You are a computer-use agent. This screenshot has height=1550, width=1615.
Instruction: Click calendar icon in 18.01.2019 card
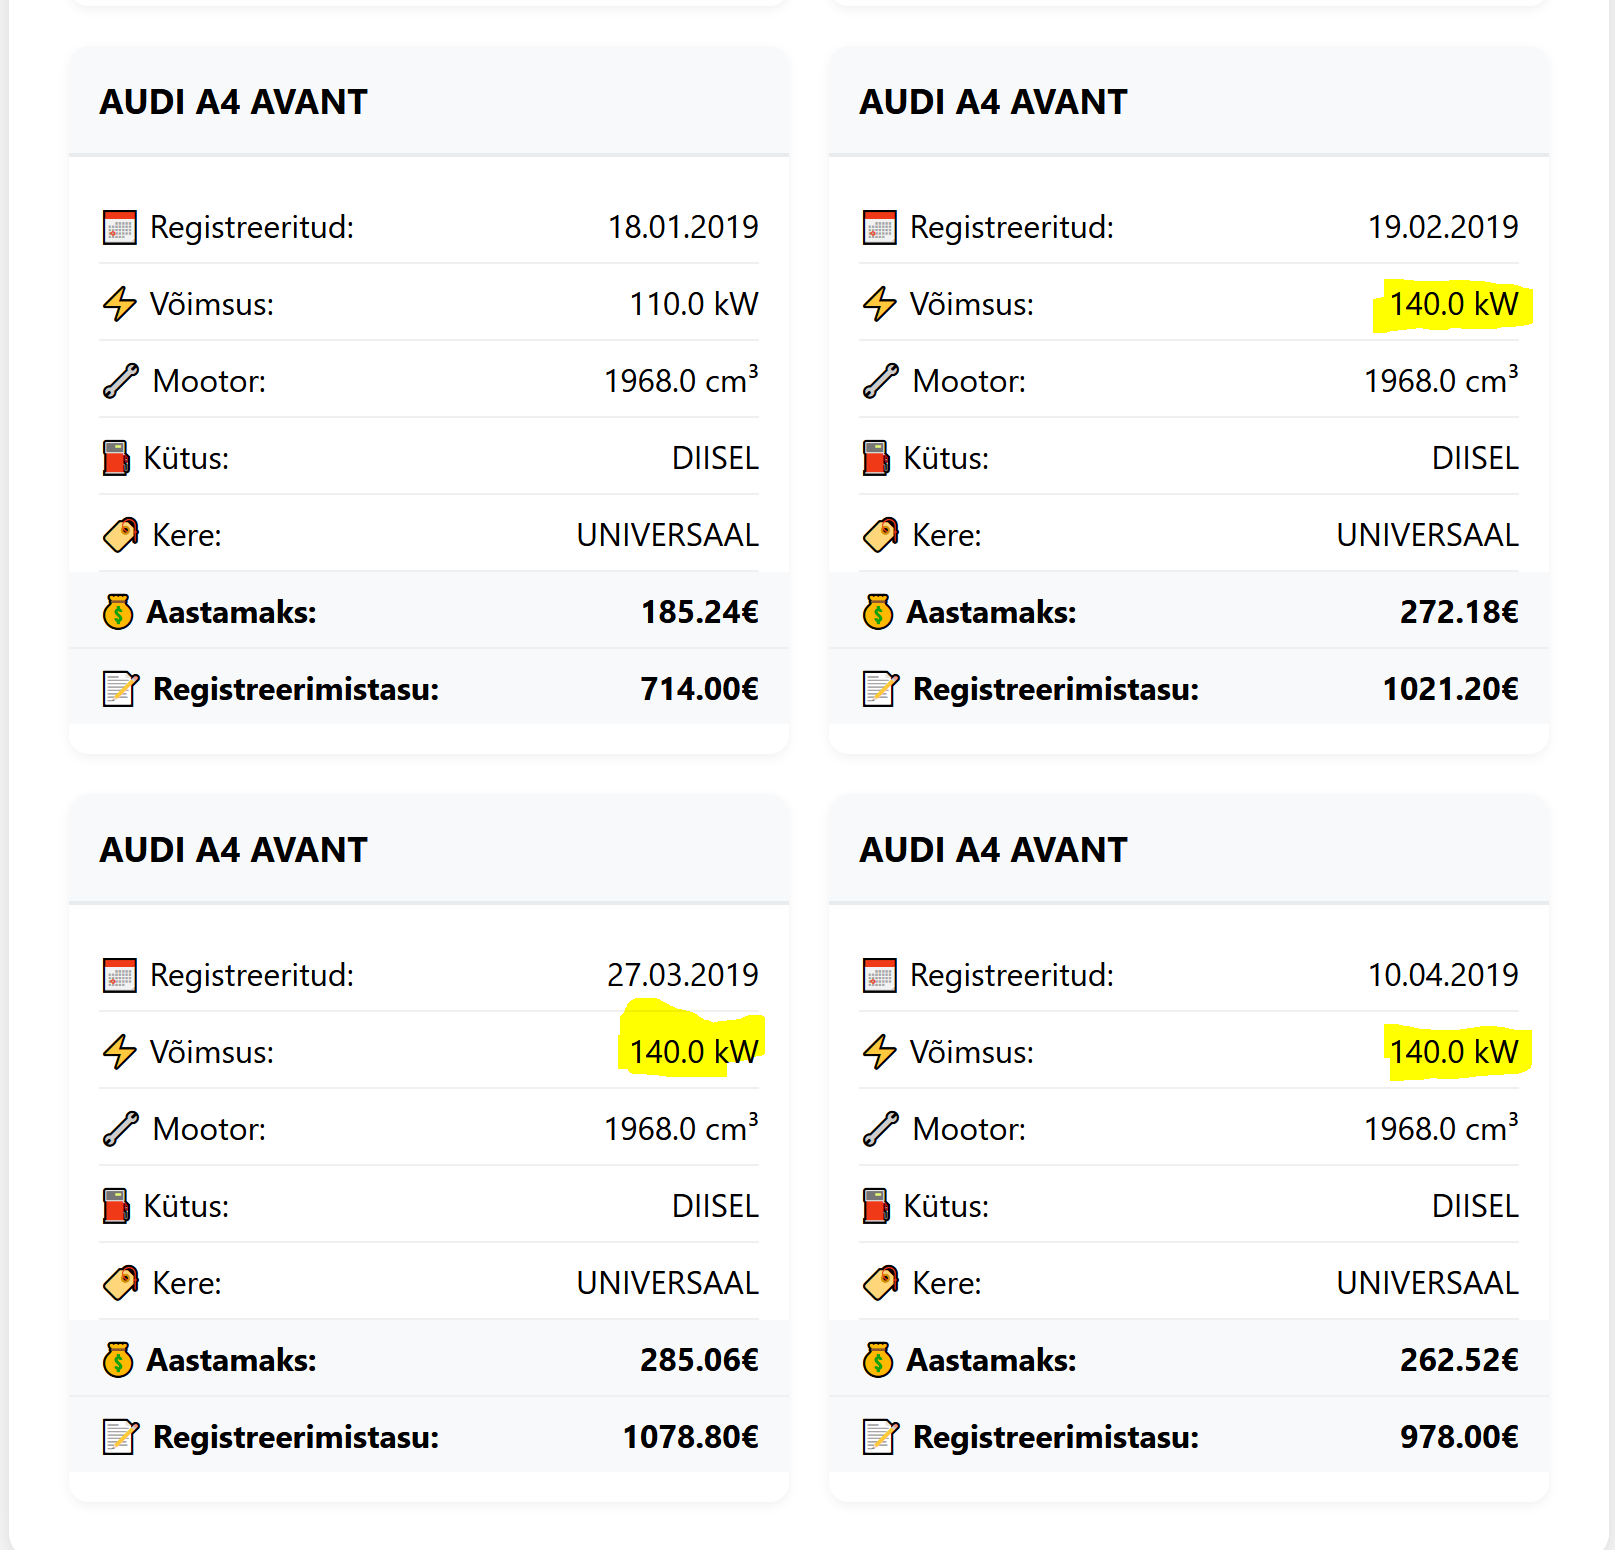tap(119, 228)
